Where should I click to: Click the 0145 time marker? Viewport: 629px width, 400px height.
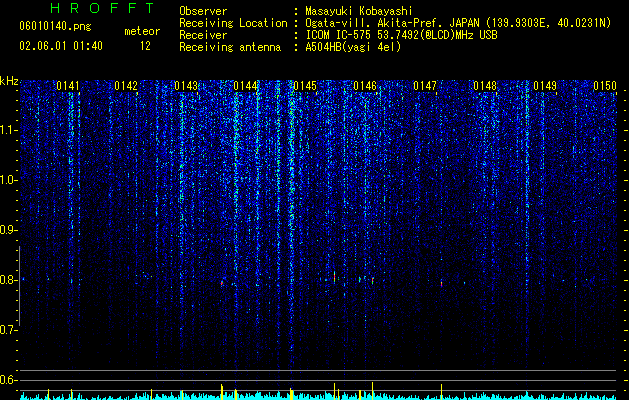[305, 86]
